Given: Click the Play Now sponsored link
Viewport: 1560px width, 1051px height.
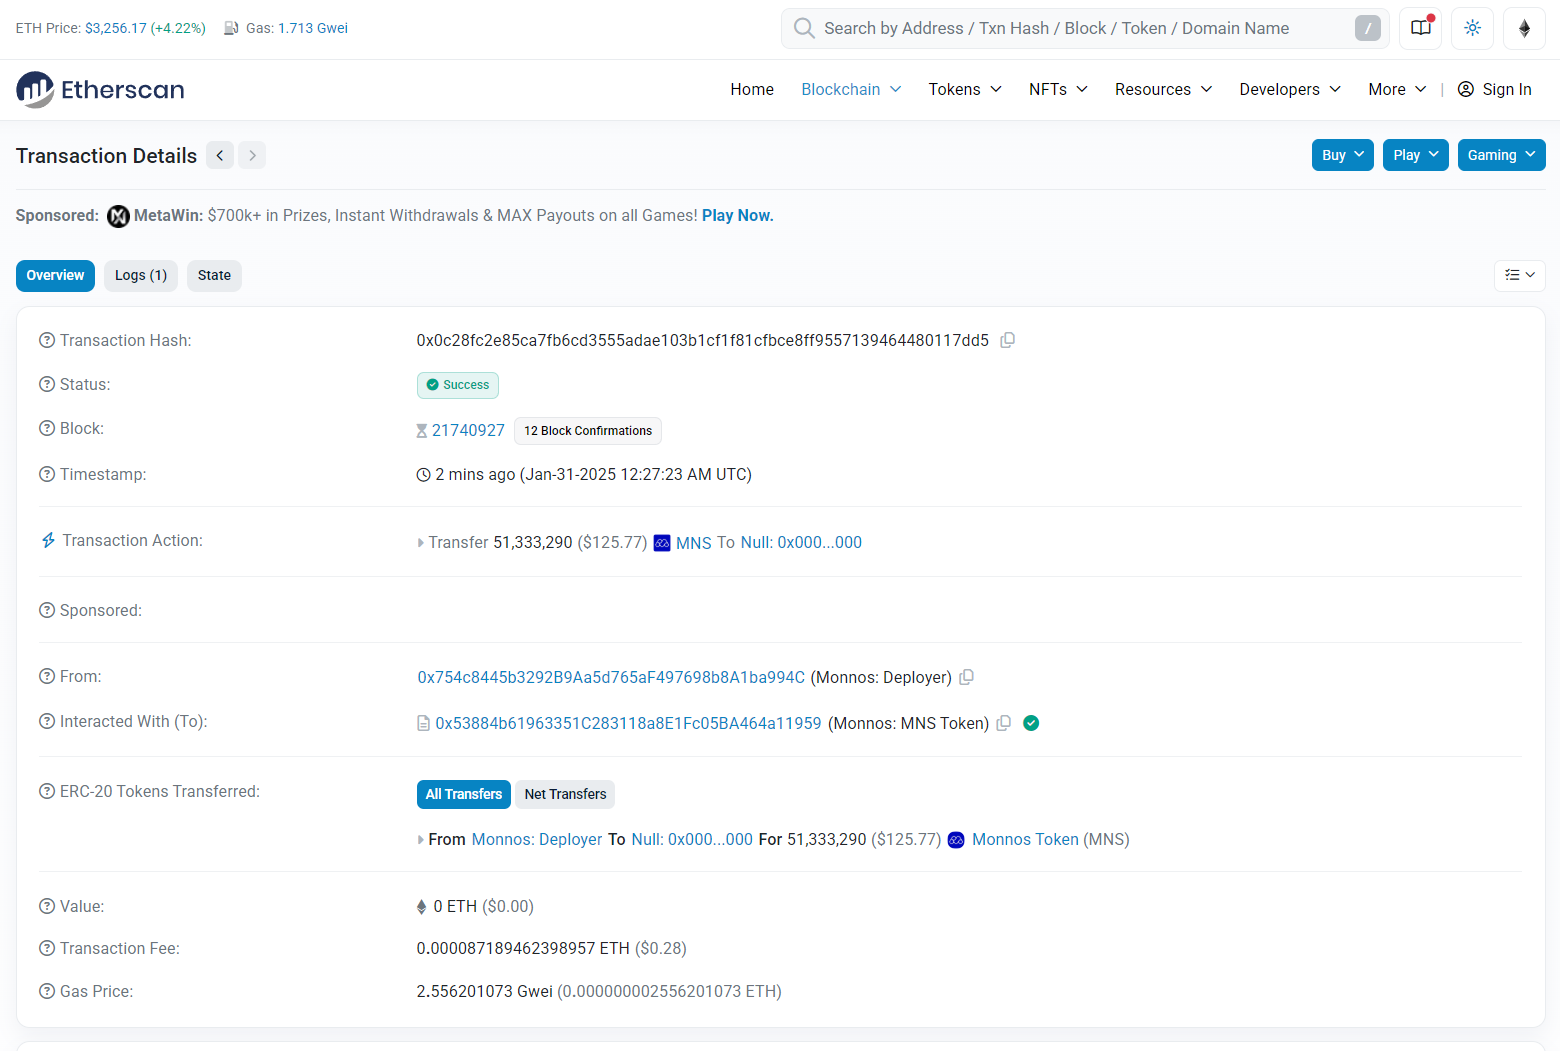Looking at the screenshot, I should [x=738, y=216].
